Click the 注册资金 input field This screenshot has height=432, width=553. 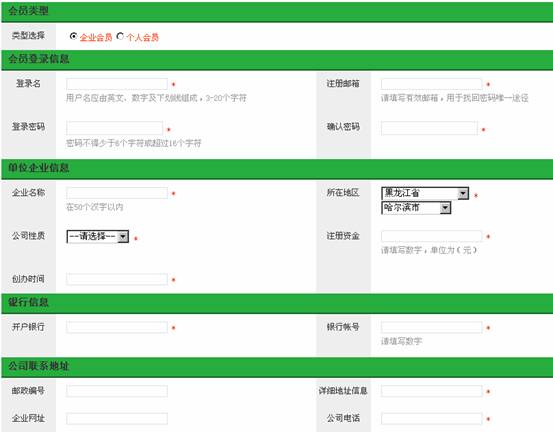tap(431, 236)
